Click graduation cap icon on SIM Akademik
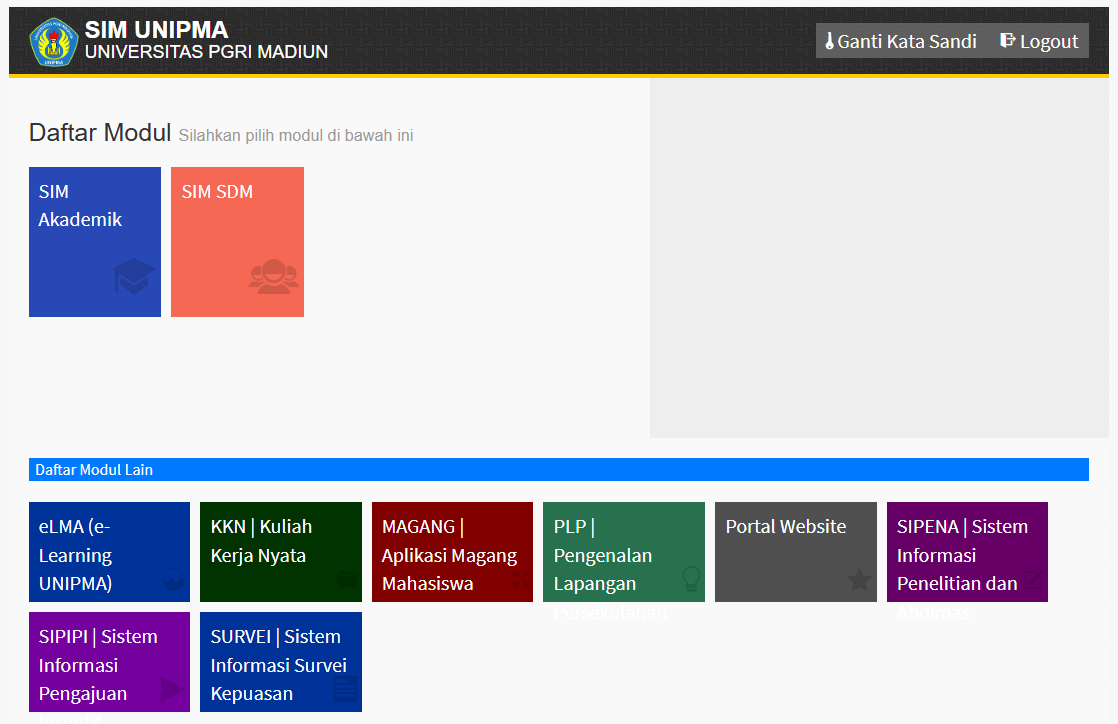This screenshot has height=724, width=1118. click(x=134, y=277)
